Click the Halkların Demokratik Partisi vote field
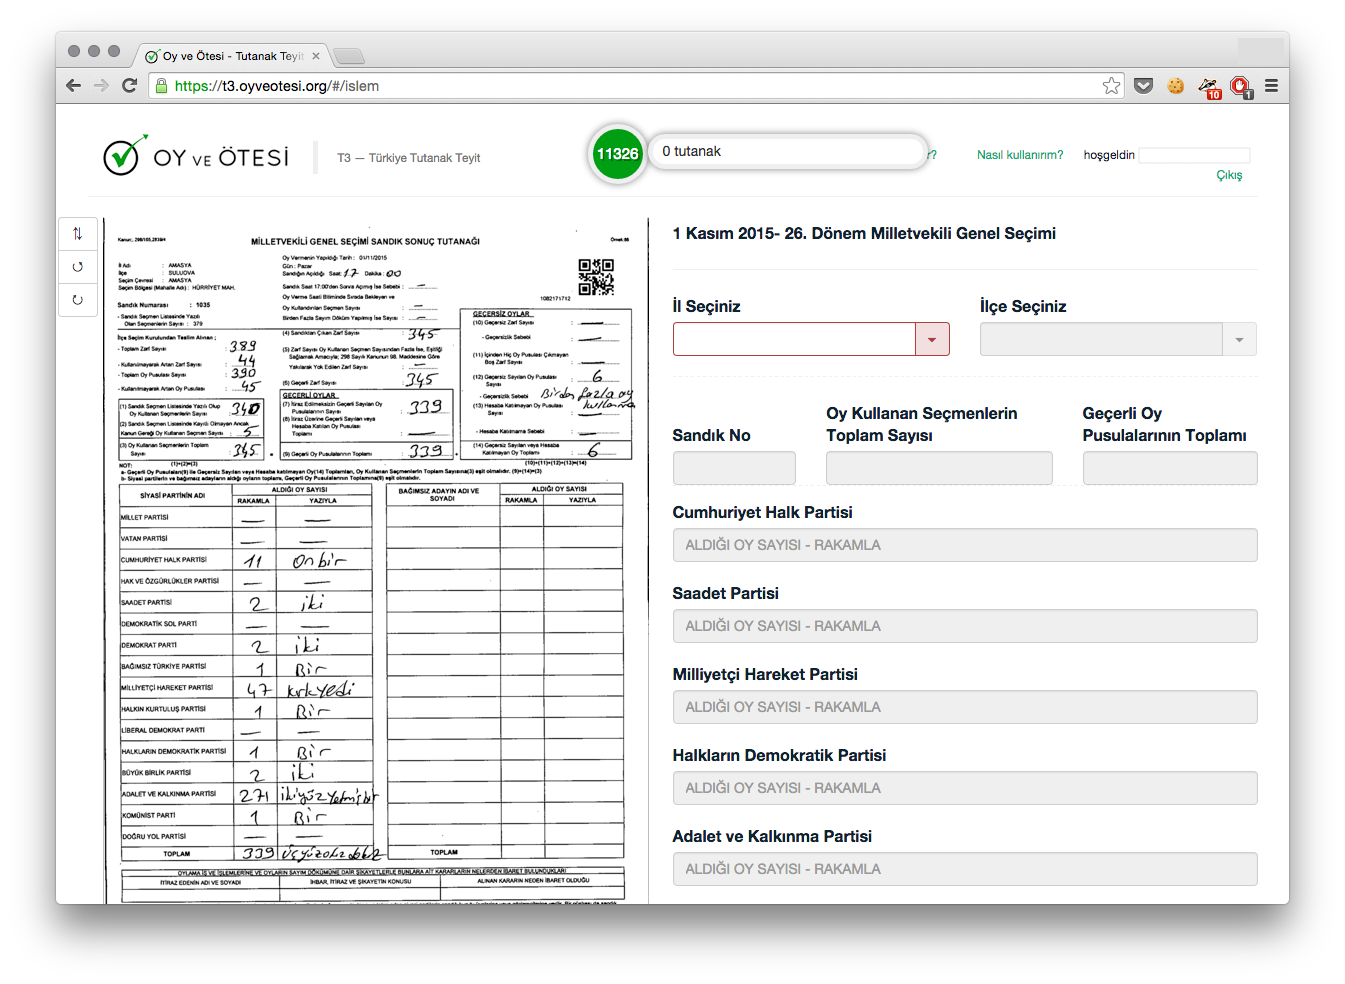1345x984 pixels. coord(965,788)
